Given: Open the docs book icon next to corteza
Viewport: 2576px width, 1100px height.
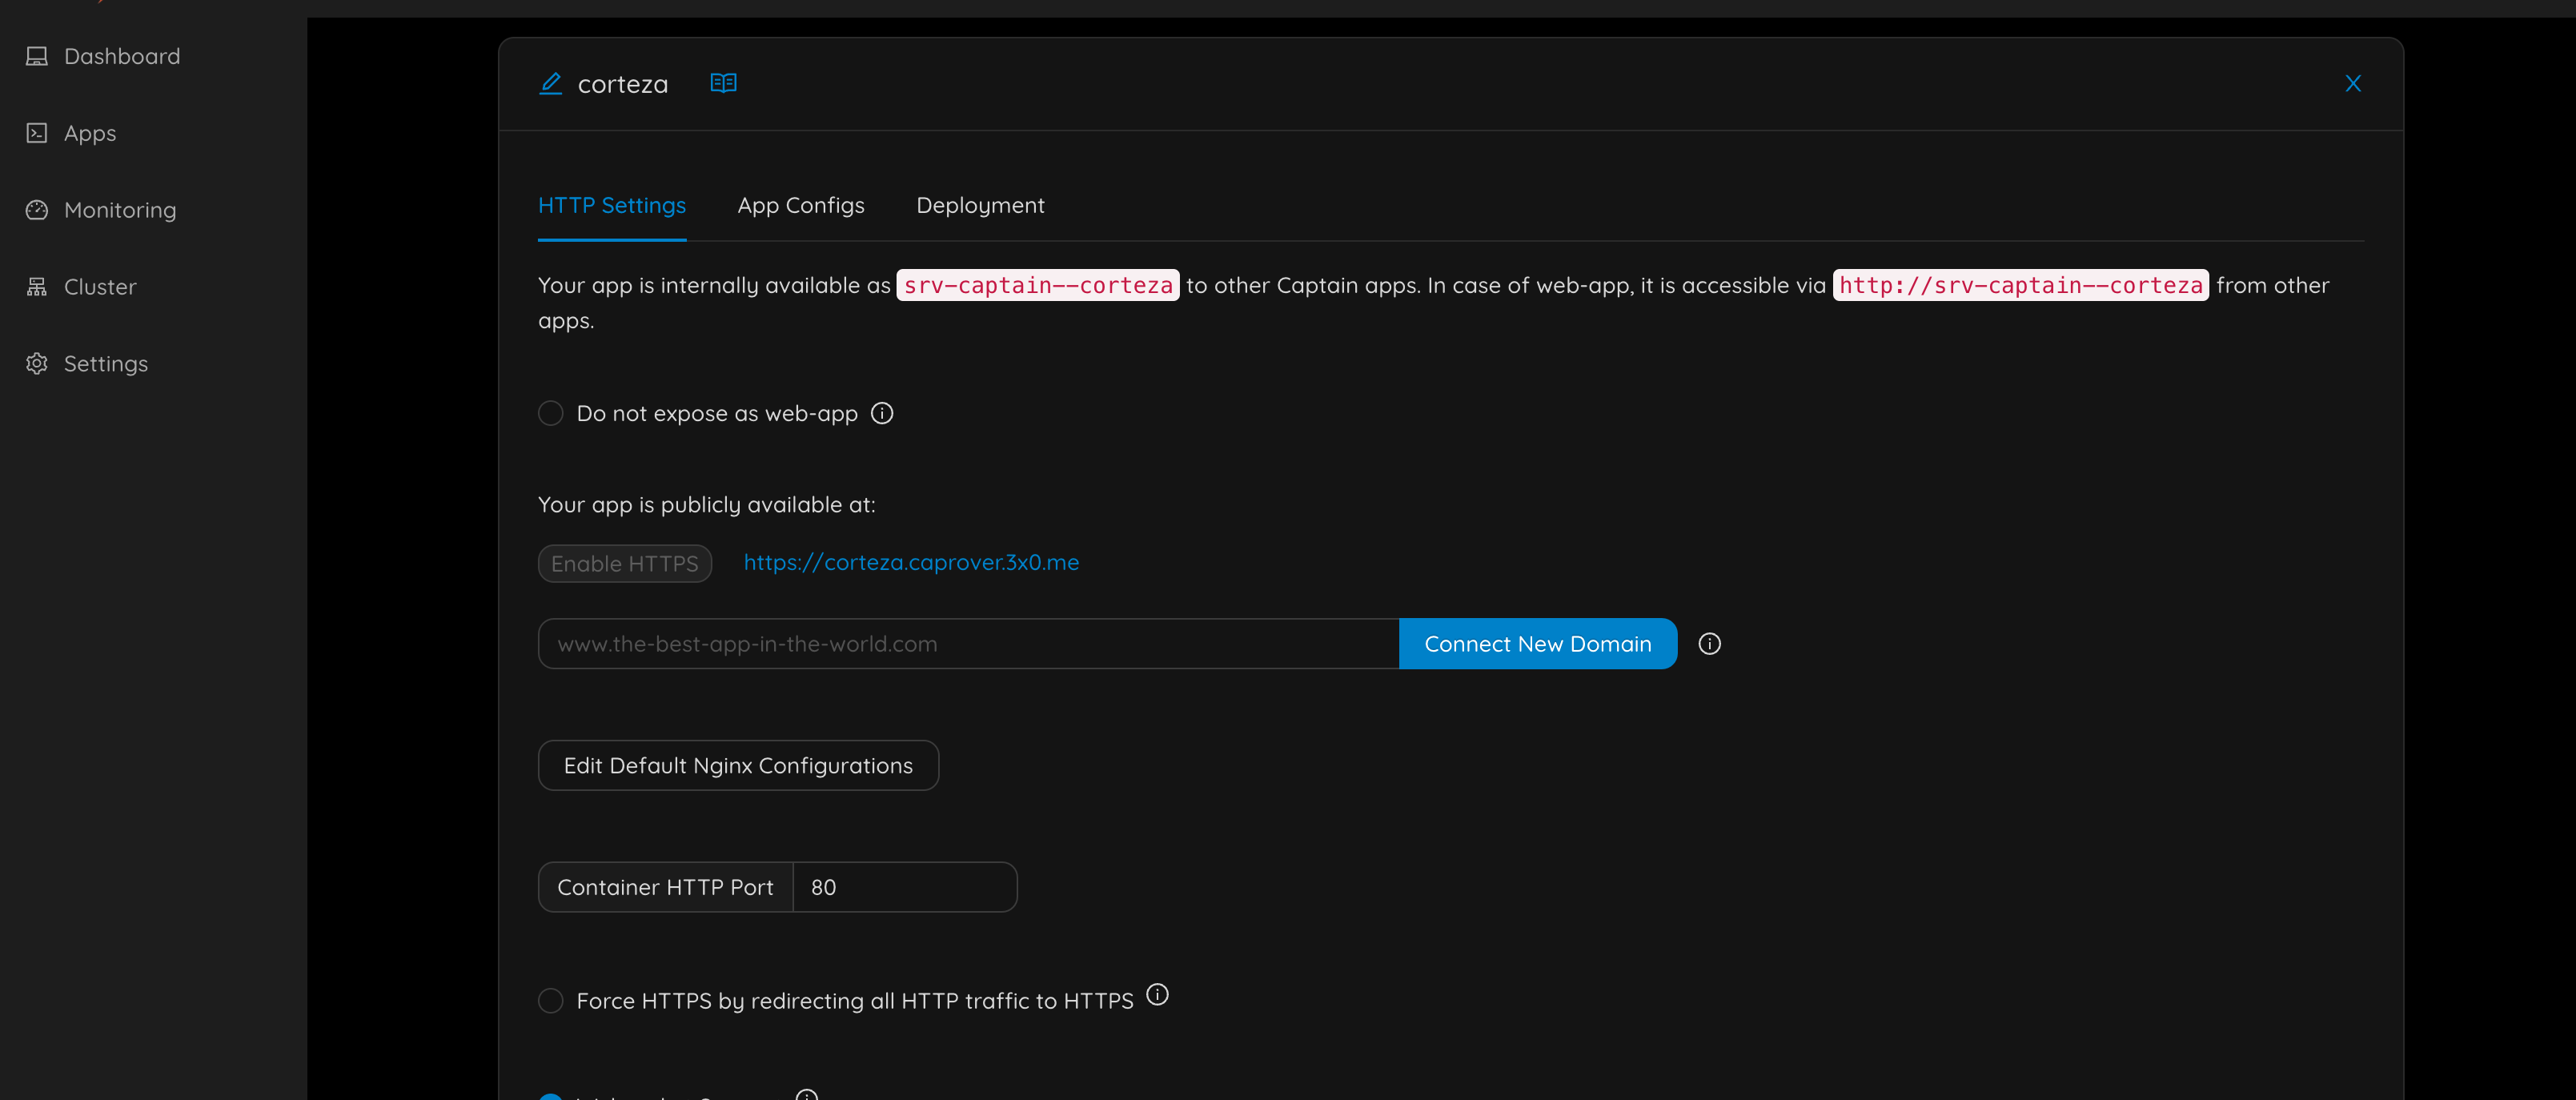Looking at the screenshot, I should 723,83.
